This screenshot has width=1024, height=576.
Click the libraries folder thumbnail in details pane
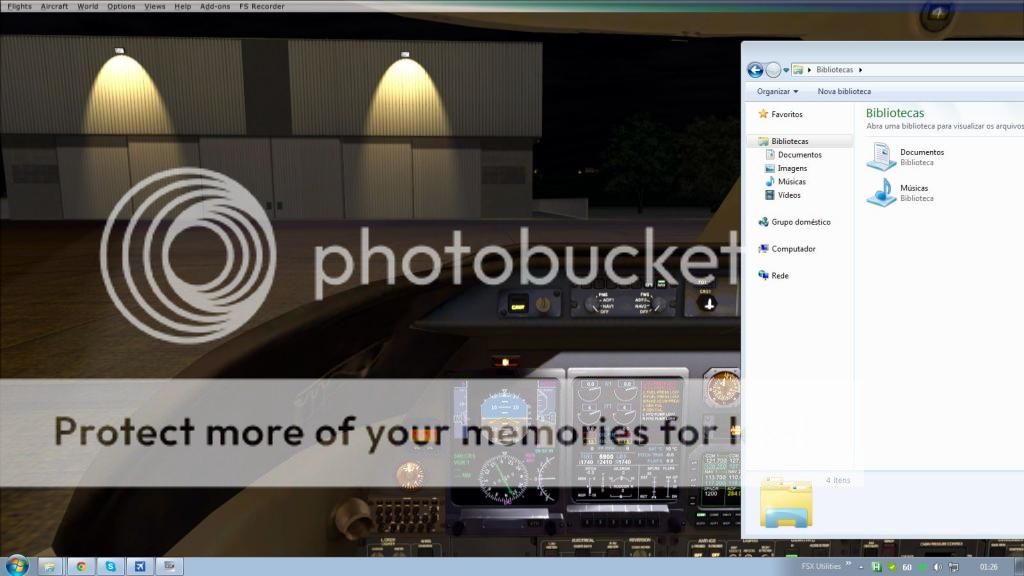point(786,503)
